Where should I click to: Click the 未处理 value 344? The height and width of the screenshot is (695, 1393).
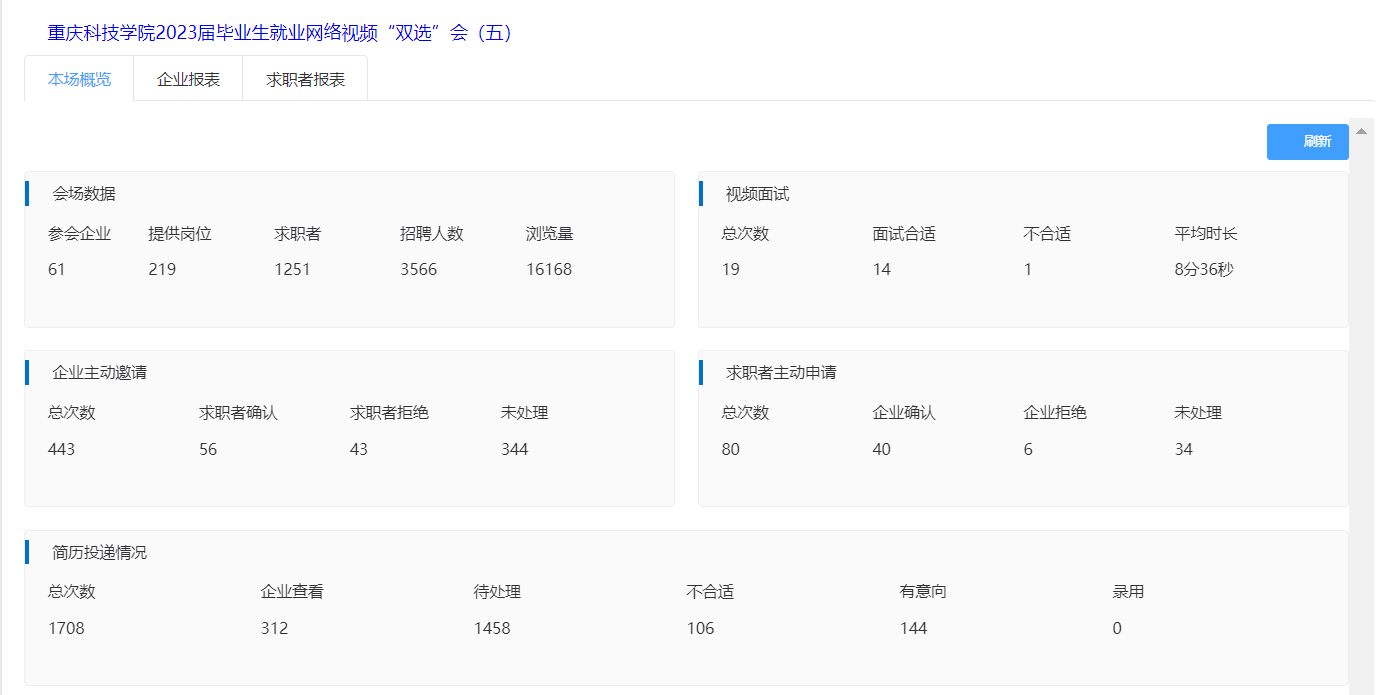(515, 449)
